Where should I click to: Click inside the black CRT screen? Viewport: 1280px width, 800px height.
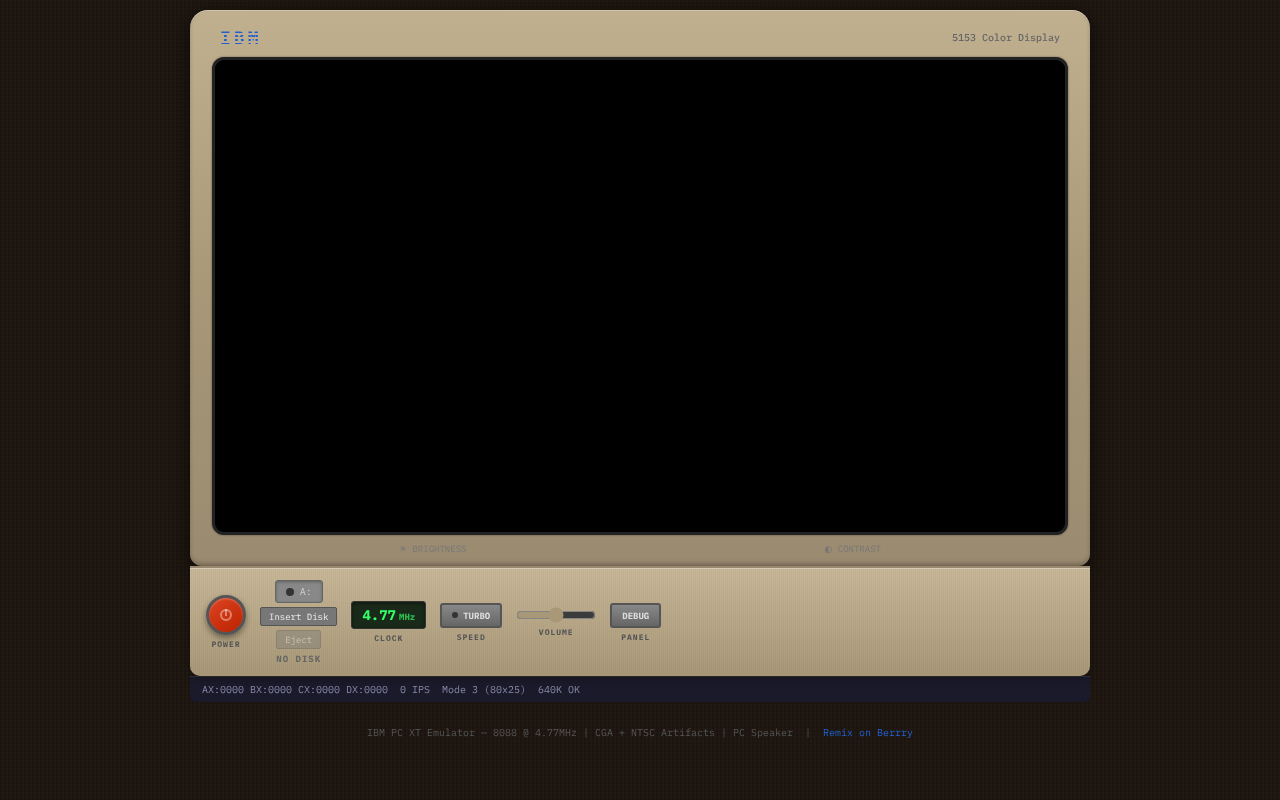coord(639,296)
